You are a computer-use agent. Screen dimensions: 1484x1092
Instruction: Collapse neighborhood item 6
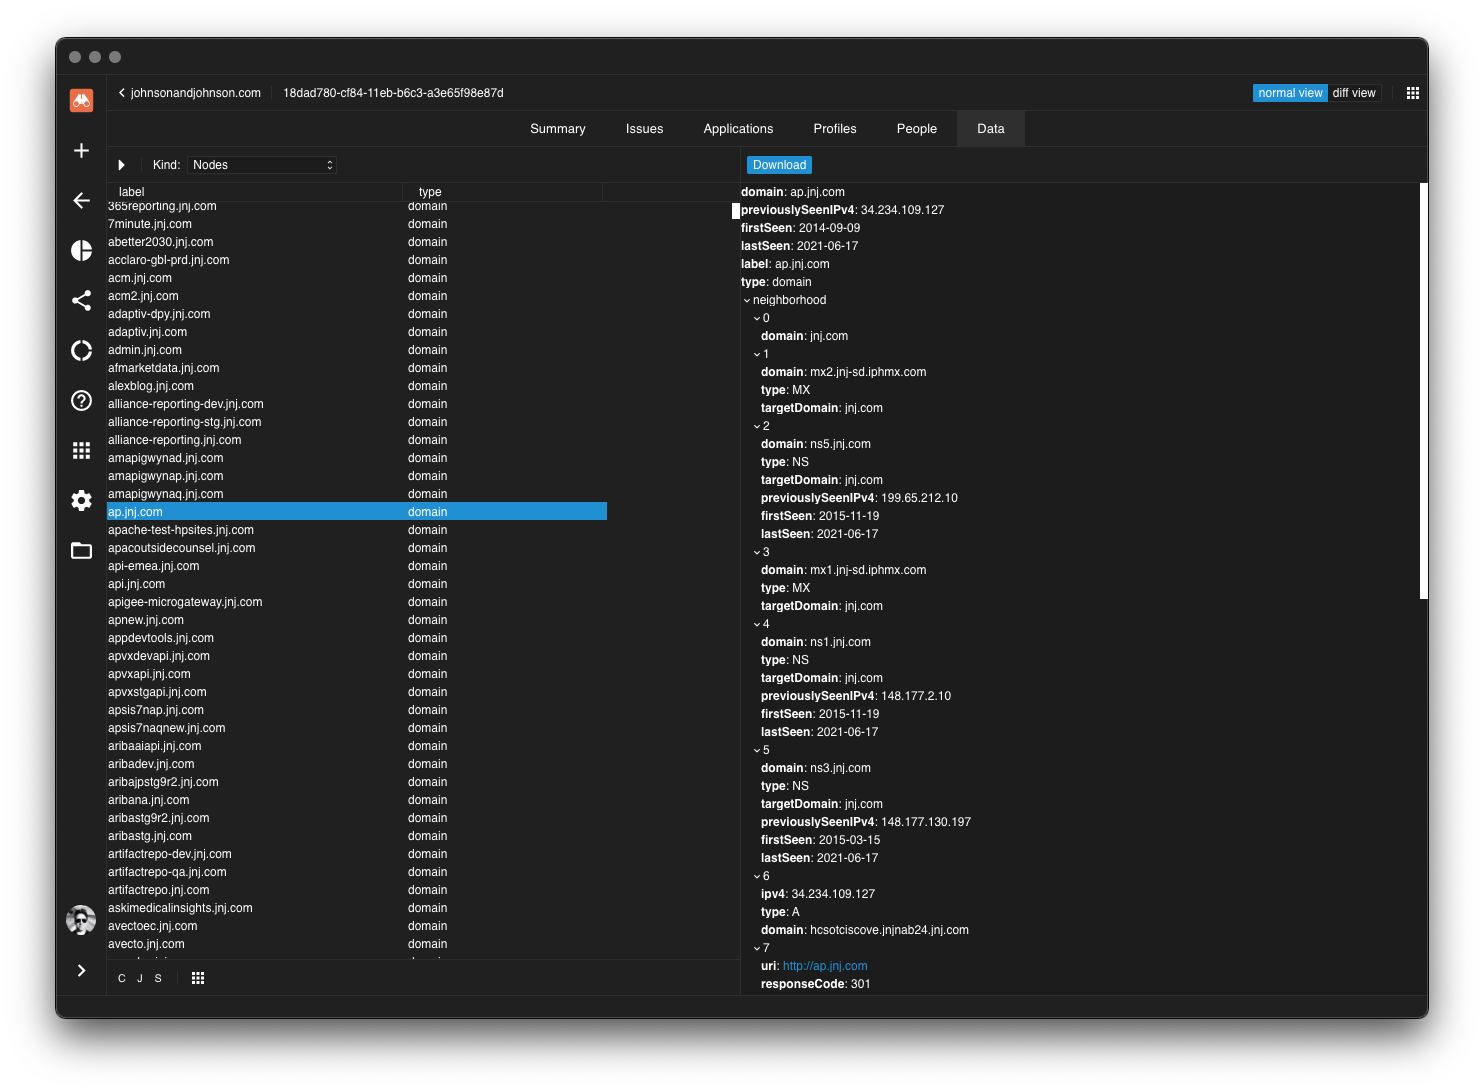point(757,876)
